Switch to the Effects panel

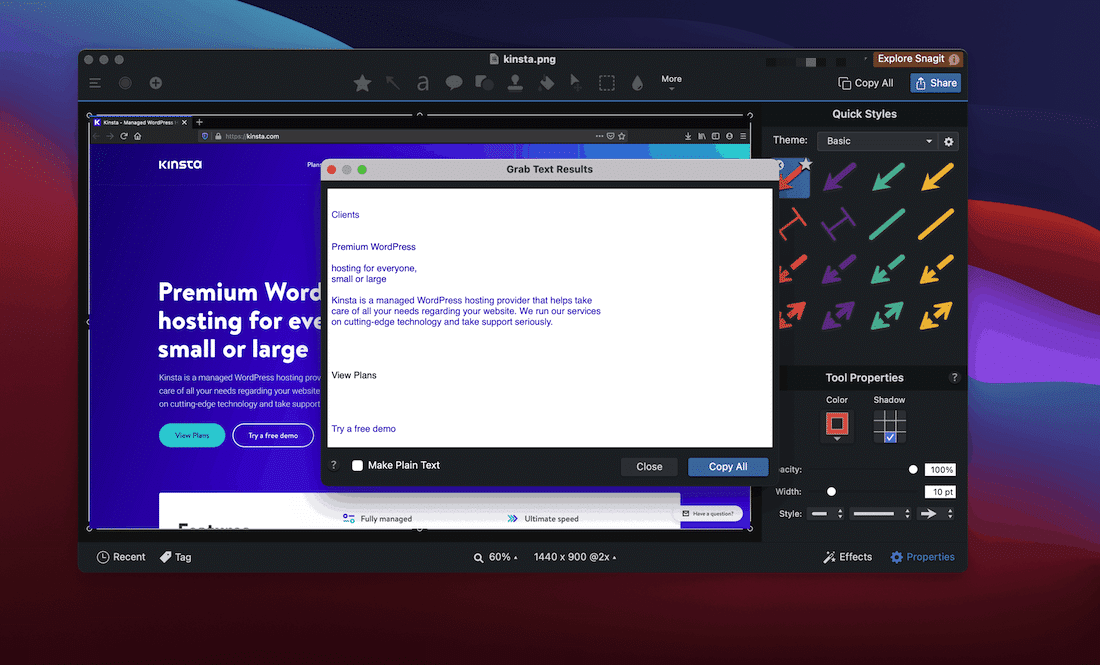point(847,556)
